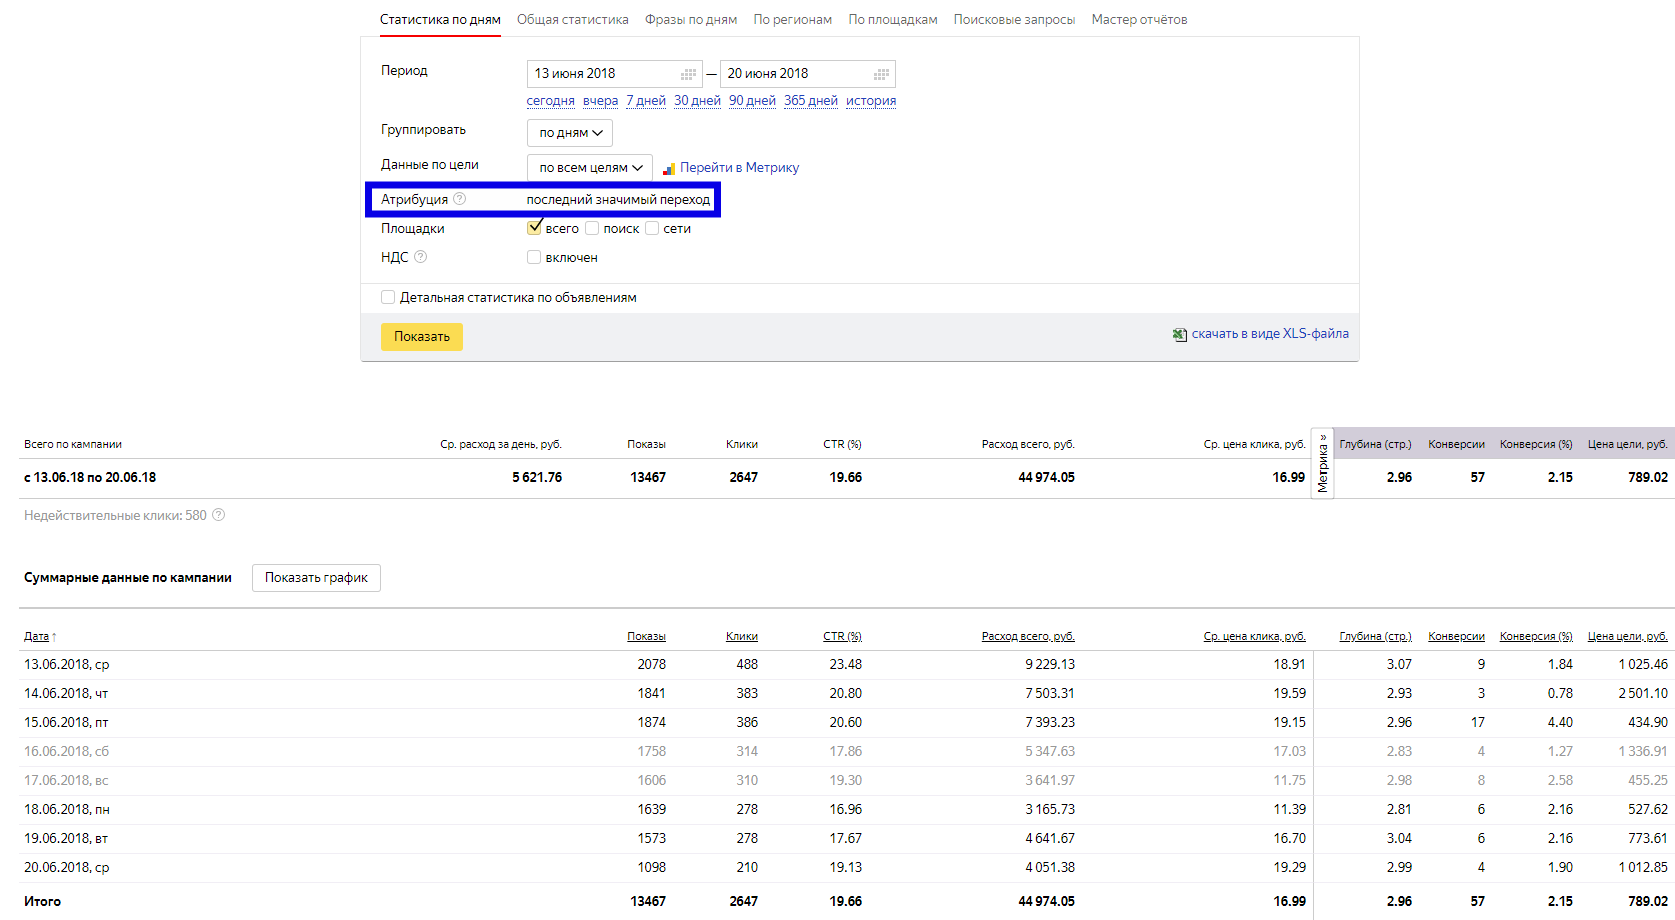The image size is (1675, 920).
Task: Click help icon next to Атрибуция
Action: 460,199
